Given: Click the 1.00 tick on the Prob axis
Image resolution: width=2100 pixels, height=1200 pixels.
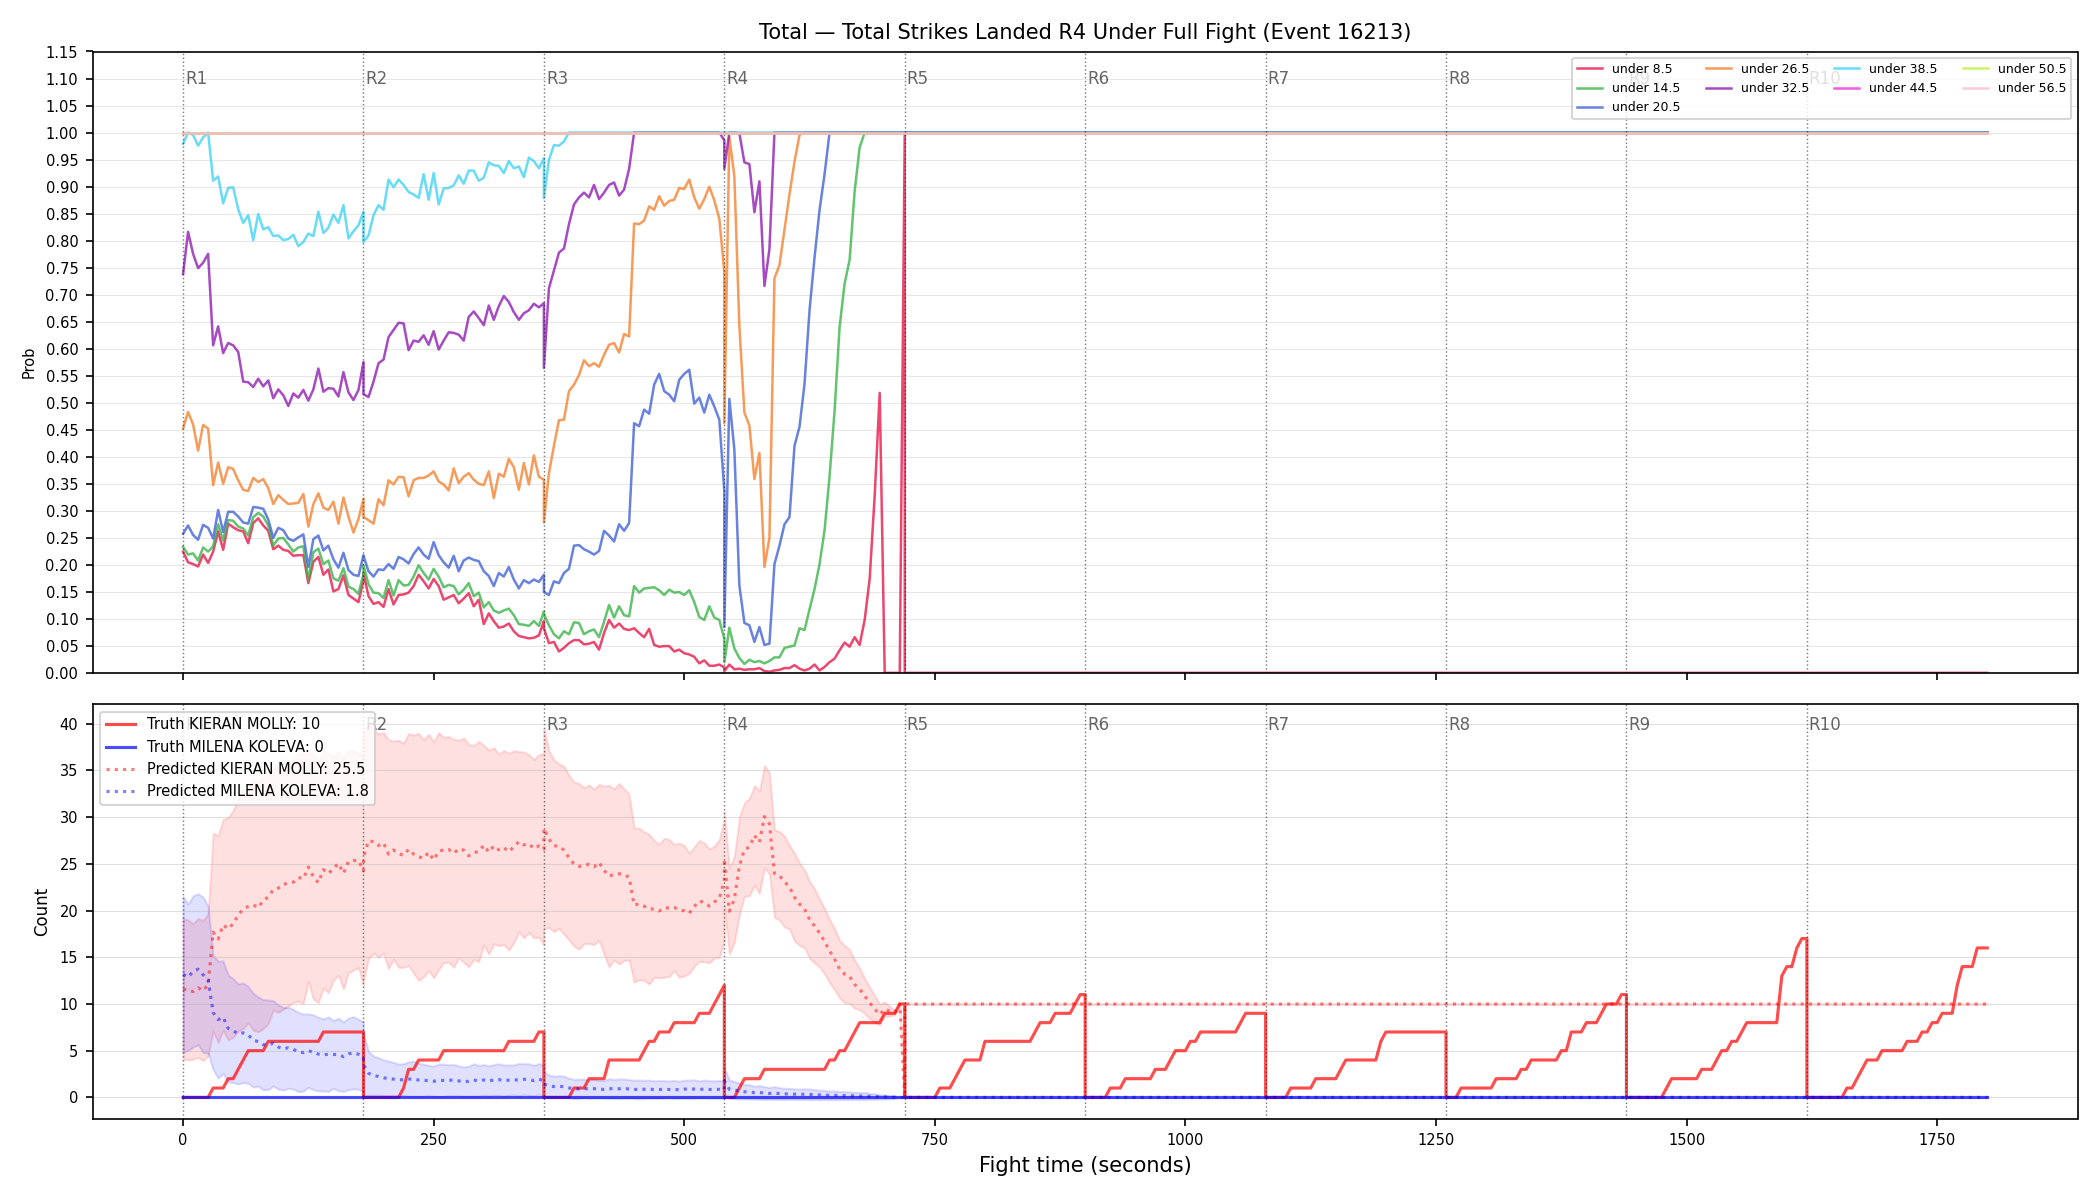Looking at the screenshot, I should [x=62, y=133].
